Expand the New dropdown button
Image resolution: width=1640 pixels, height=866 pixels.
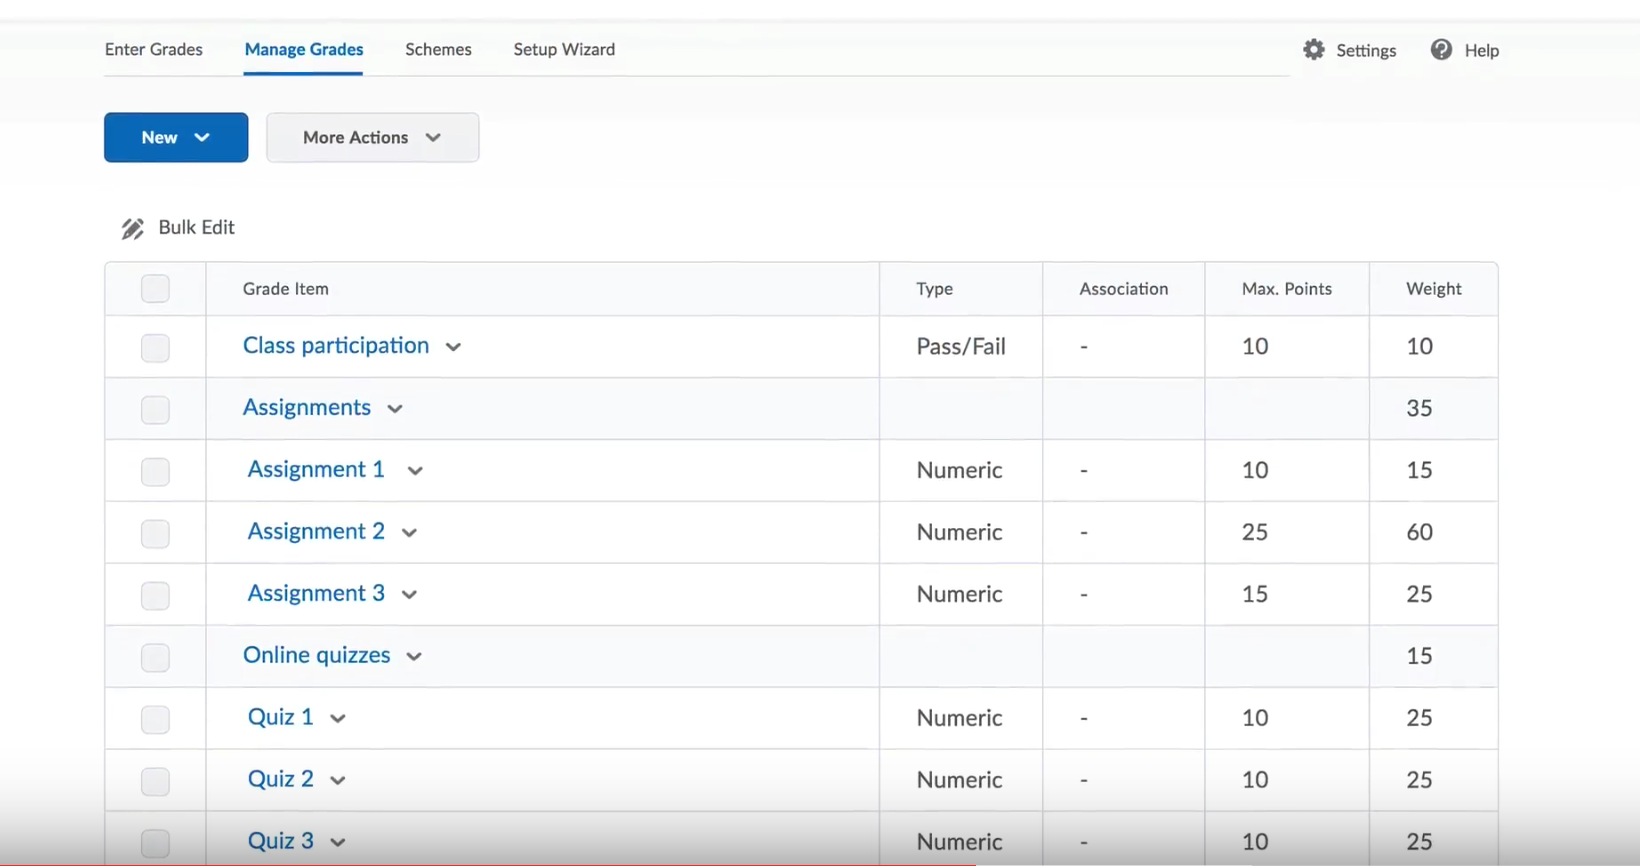[176, 137]
